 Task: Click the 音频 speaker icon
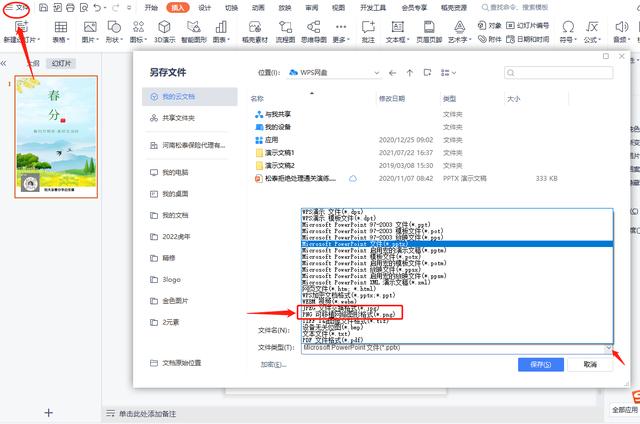point(621,27)
